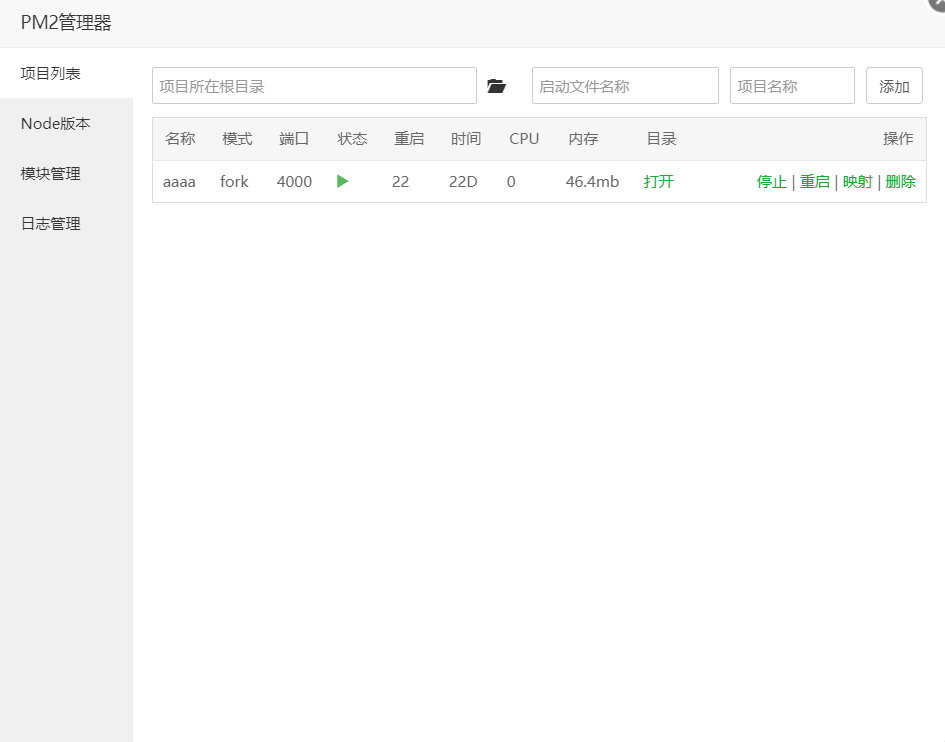
Task: Go to the 日志管理 tab
Action: click(x=66, y=224)
